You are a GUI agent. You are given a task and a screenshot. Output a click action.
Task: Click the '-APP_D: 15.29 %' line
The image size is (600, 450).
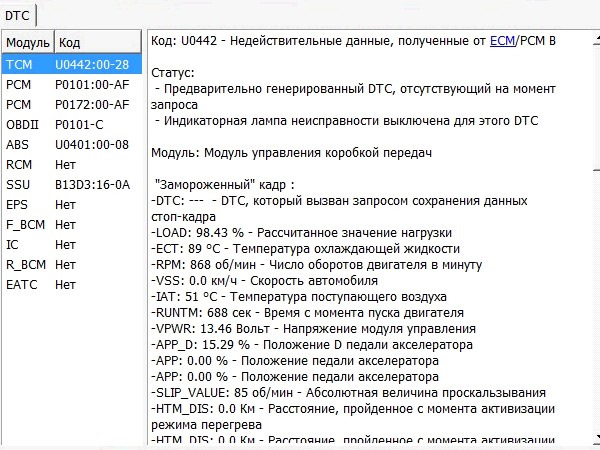pyautogui.click(x=312, y=345)
